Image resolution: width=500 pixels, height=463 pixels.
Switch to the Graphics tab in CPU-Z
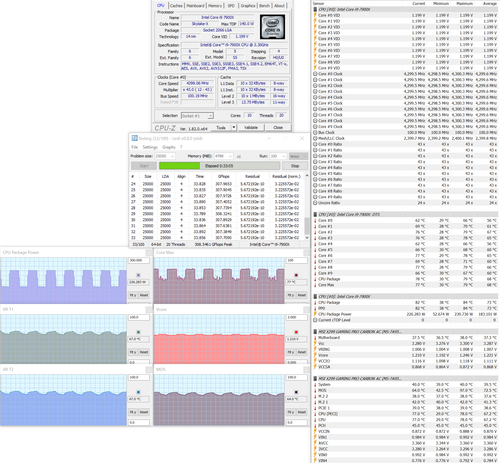(248, 6)
